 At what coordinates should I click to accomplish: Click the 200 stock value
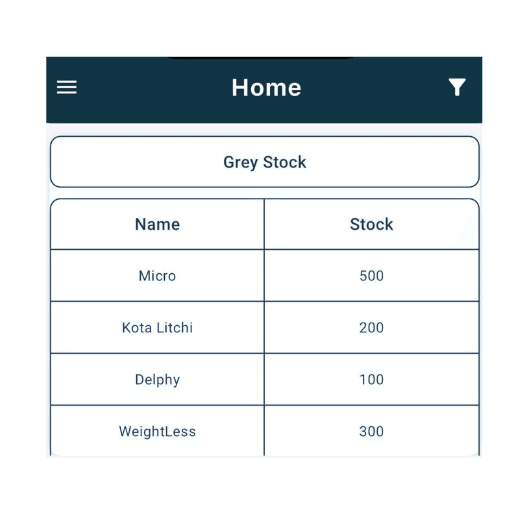click(x=371, y=328)
